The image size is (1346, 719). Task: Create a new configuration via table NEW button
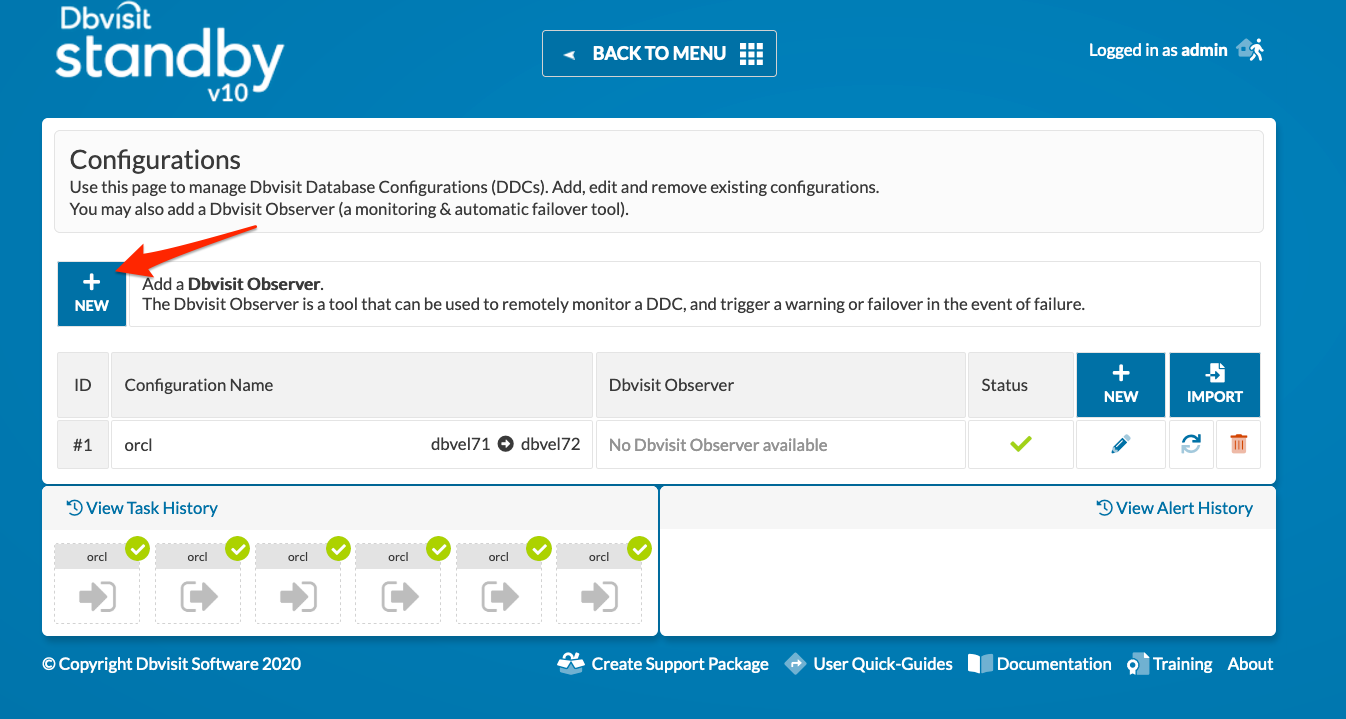click(1121, 384)
